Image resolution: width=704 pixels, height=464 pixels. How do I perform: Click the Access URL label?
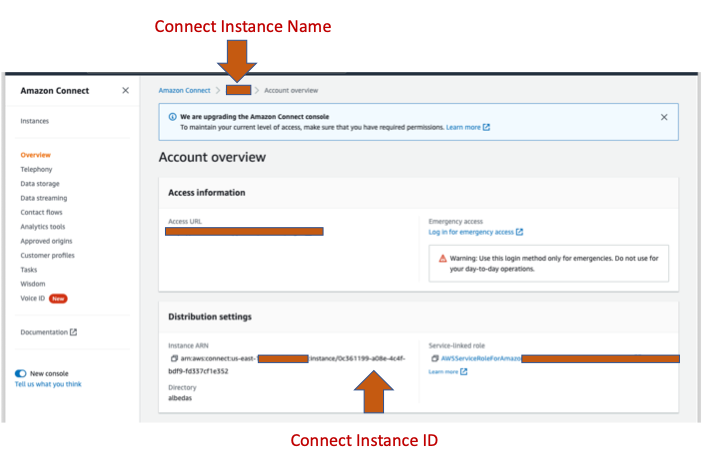(x=185, y=221)
